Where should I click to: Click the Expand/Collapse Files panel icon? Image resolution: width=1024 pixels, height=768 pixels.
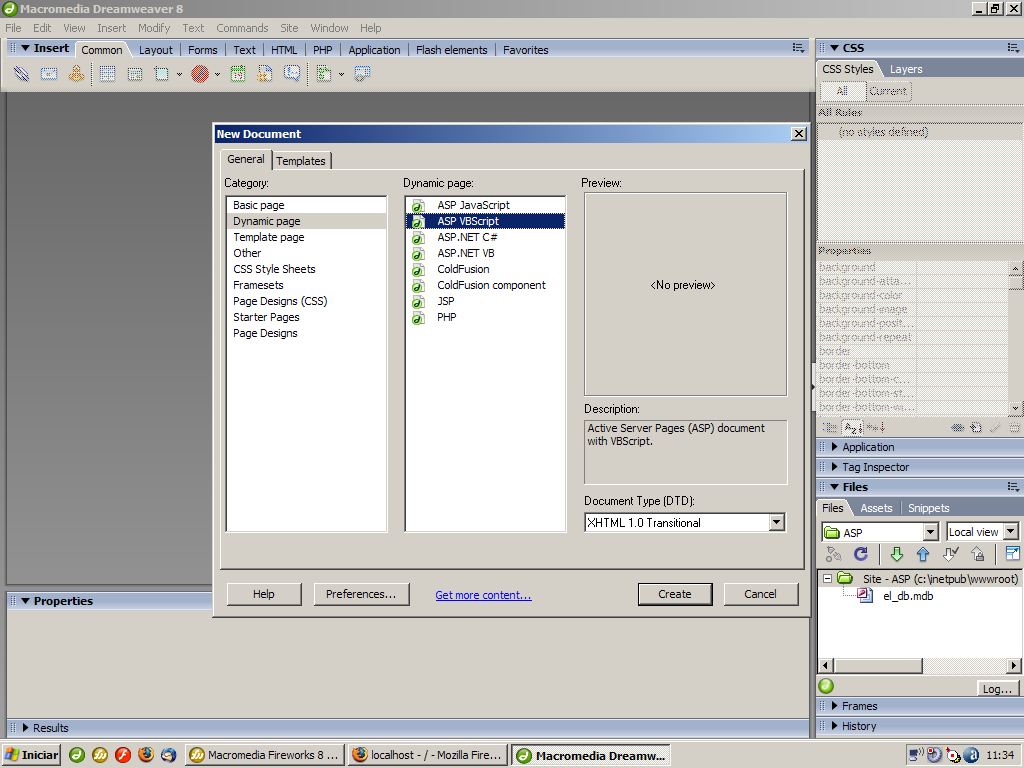(x=1012, y=554)
